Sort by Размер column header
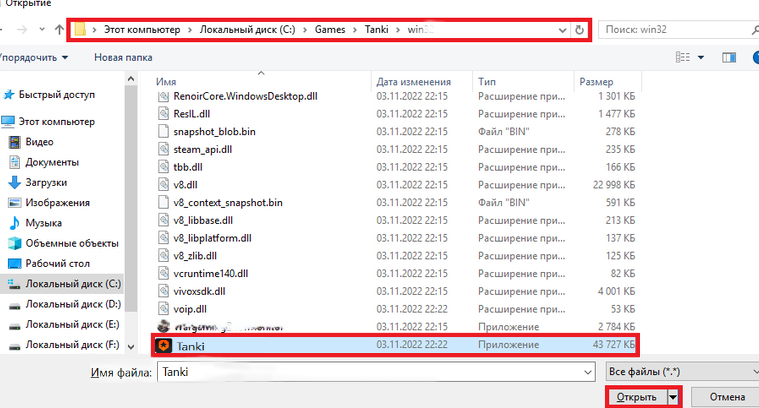This screenshot has height=408, width=759. click(596, 82)
